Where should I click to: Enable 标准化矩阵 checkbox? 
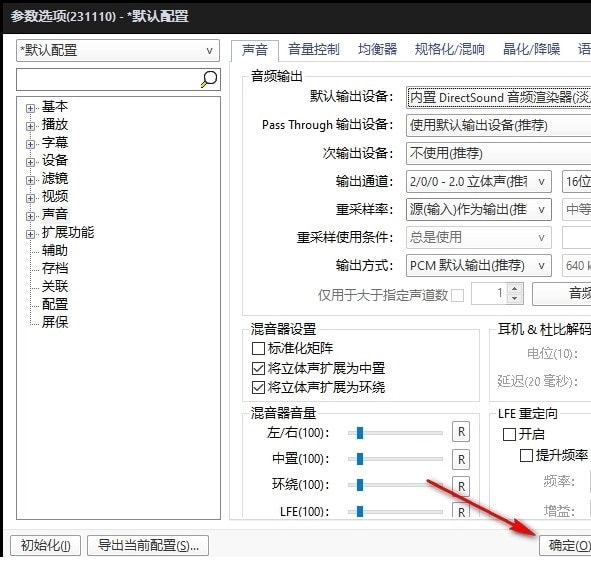[x=258, y=348]
